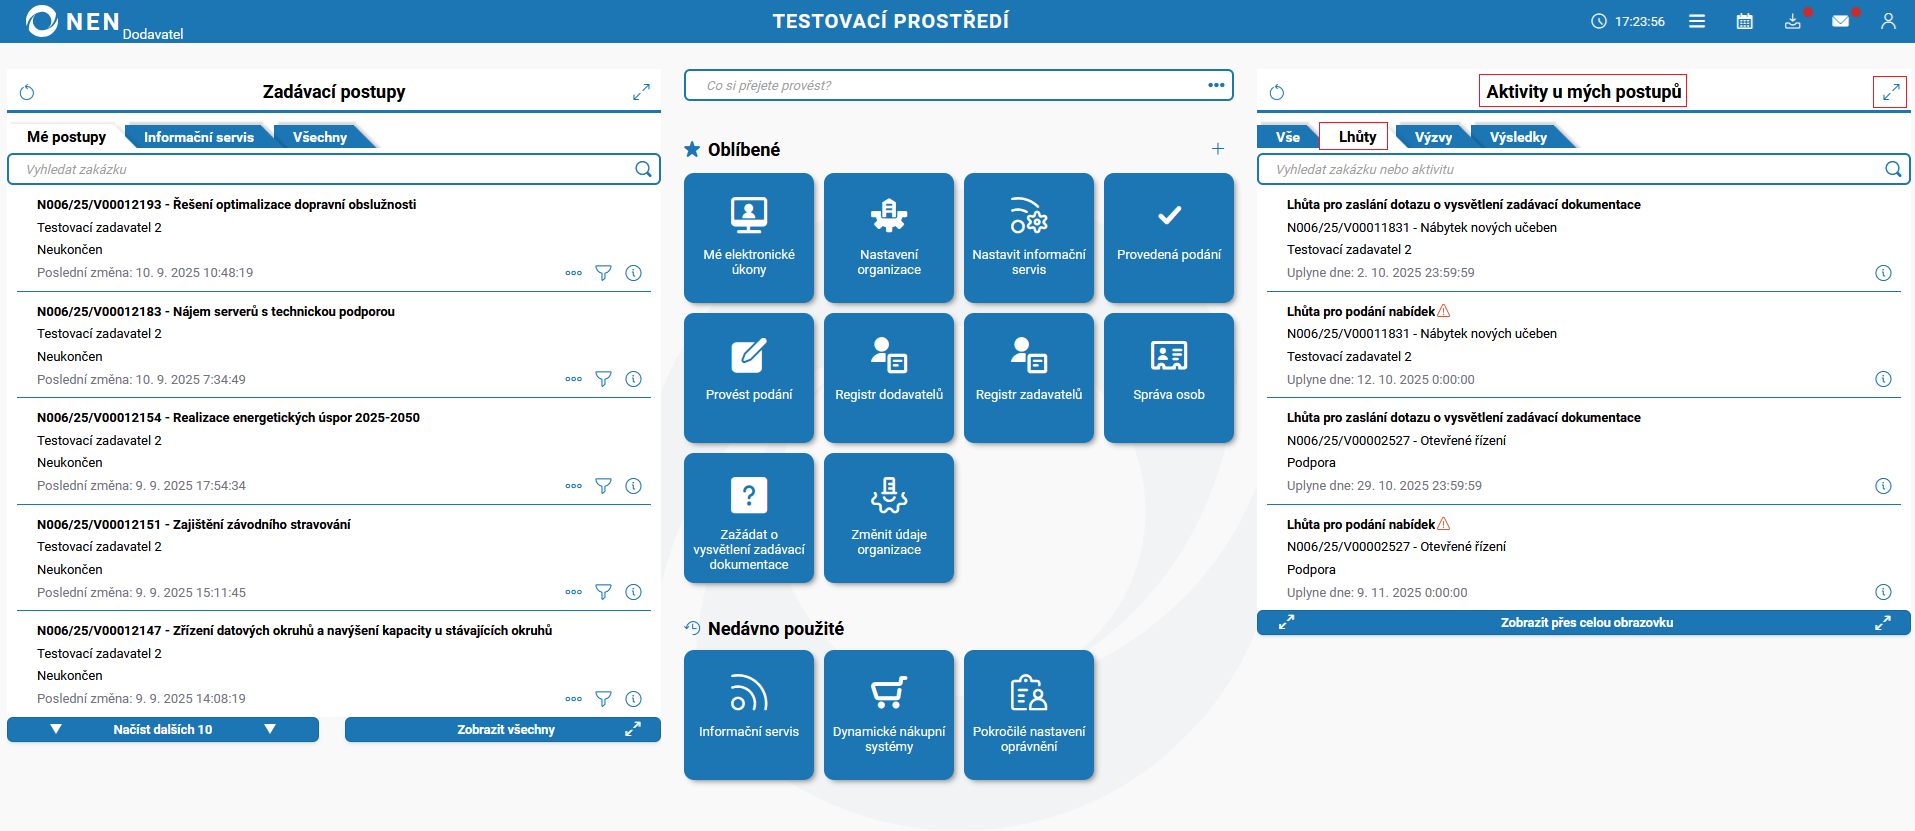The height and width of the screenshot is (831, 1915).
Task: Open Mé elektronické úkony tile
Action: point(749,238)
